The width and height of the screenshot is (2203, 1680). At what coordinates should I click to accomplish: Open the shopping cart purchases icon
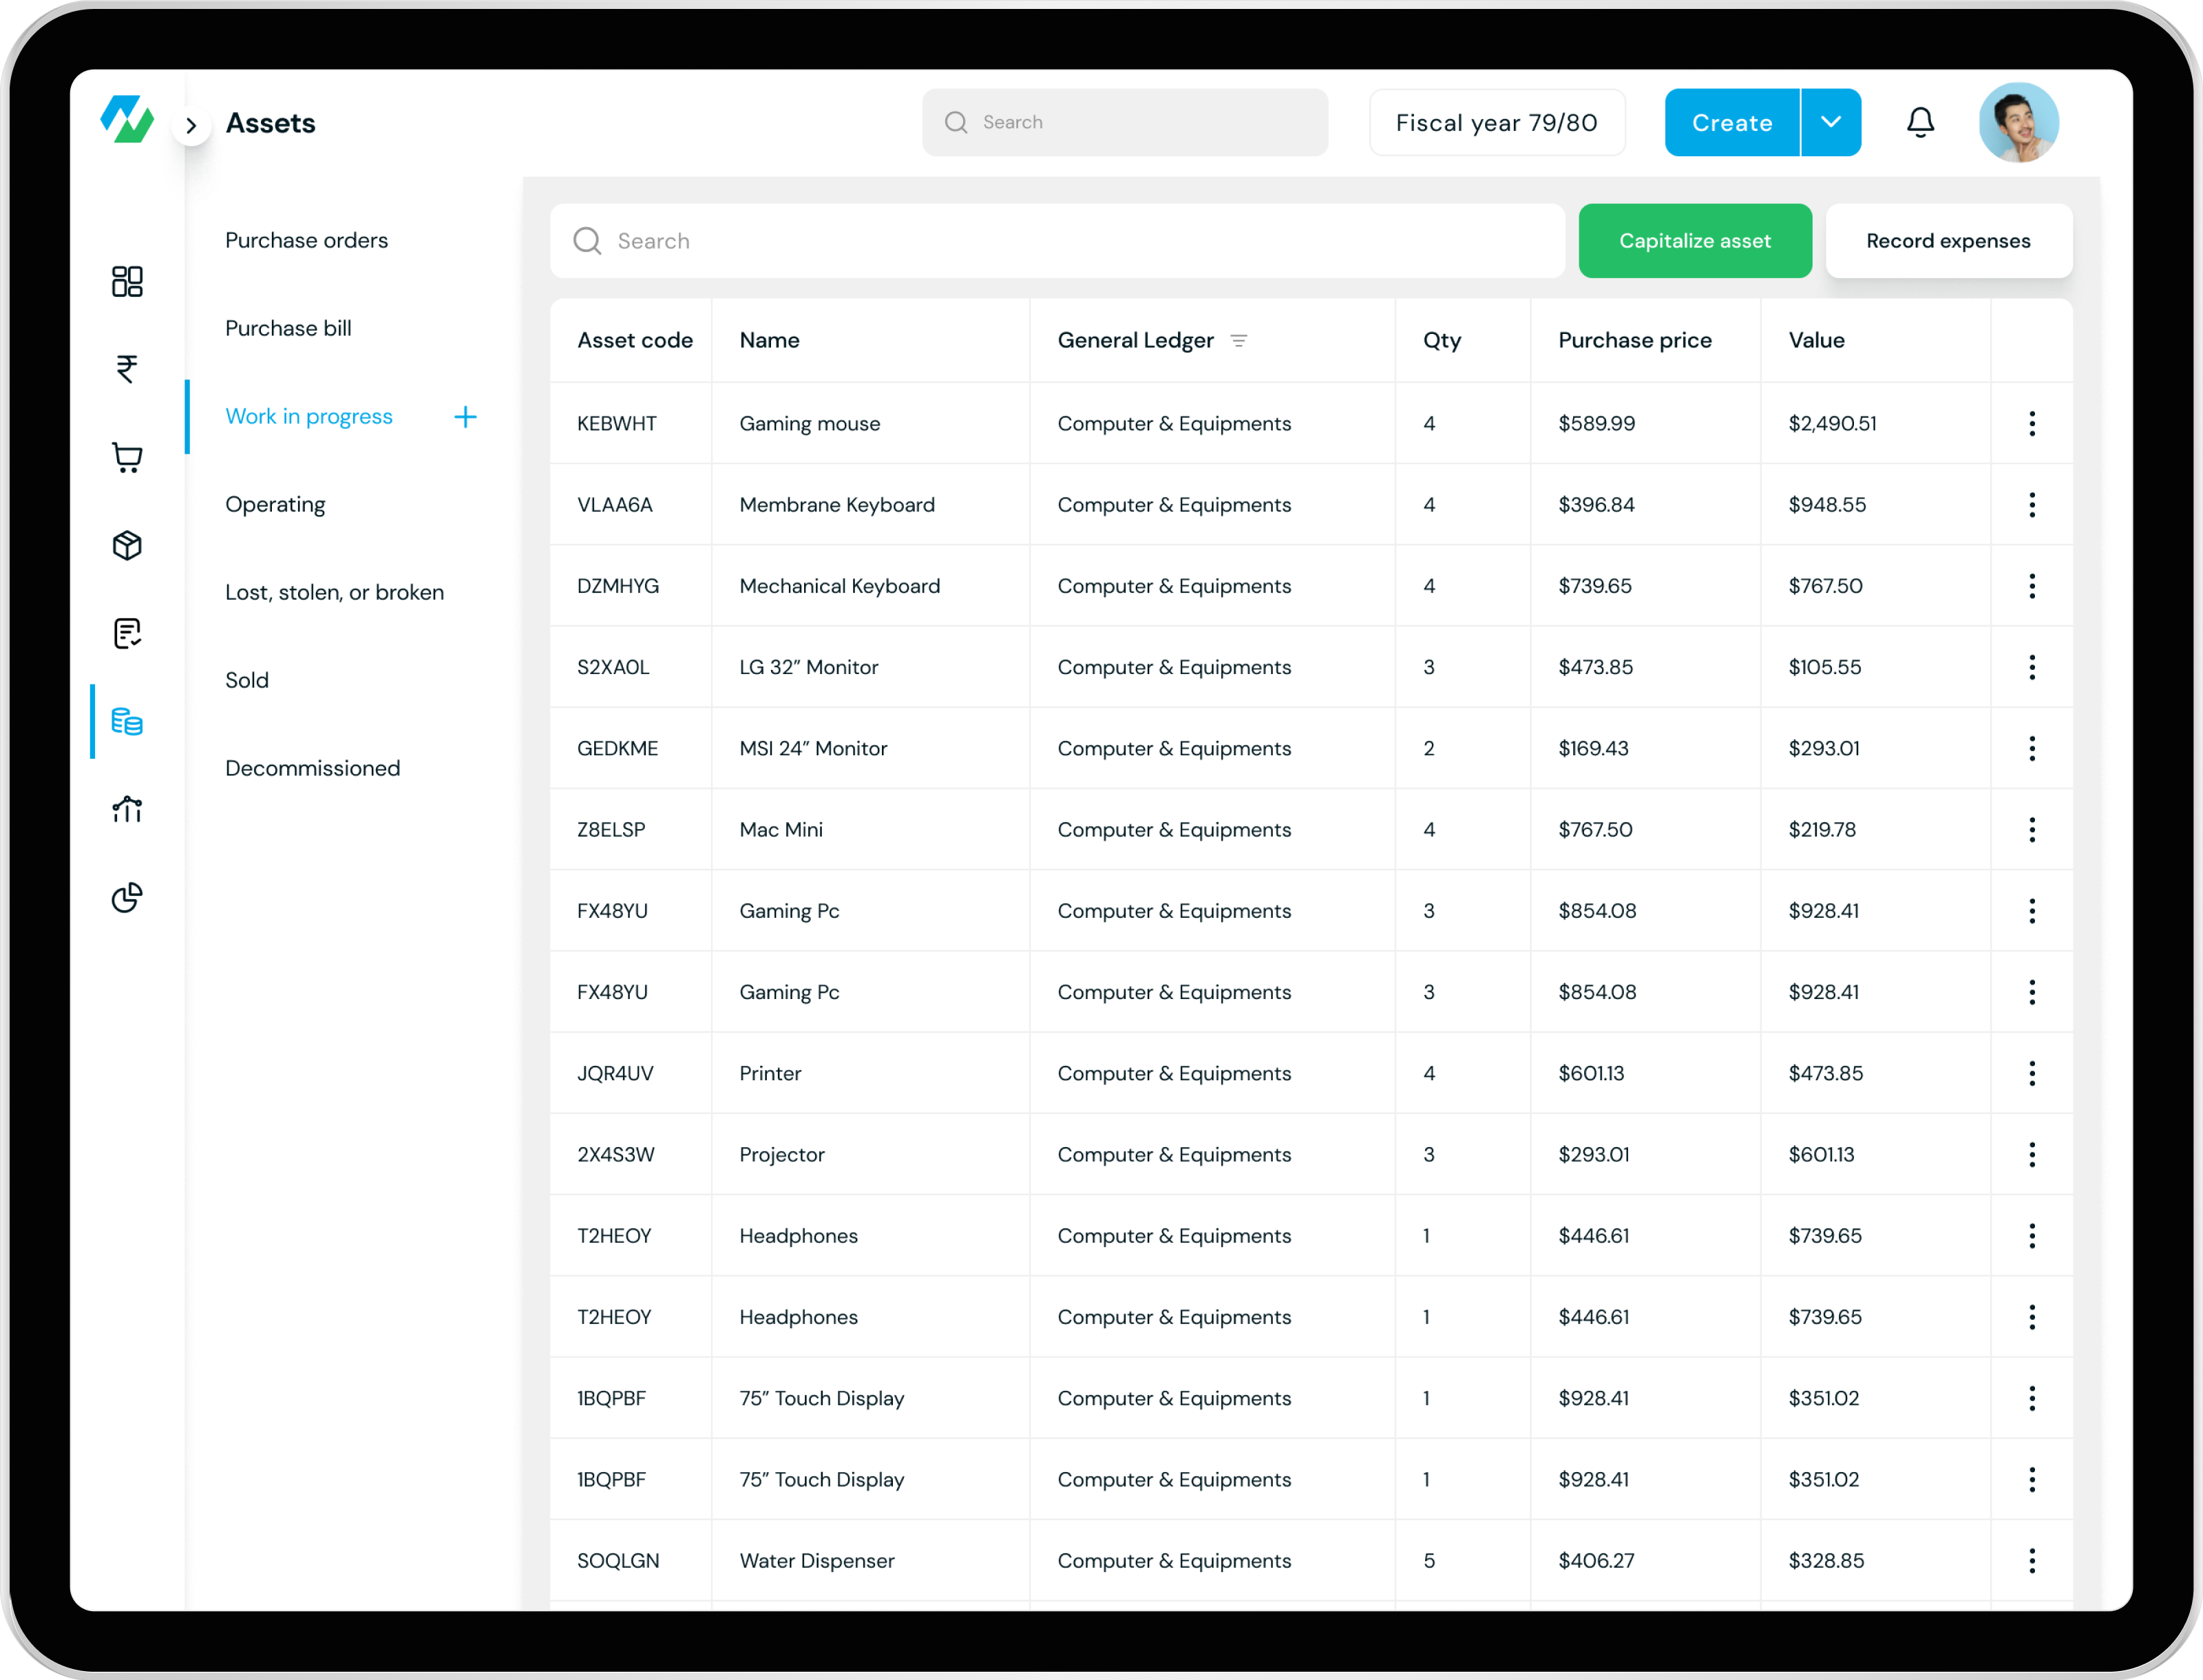click(x=127, y=457)
